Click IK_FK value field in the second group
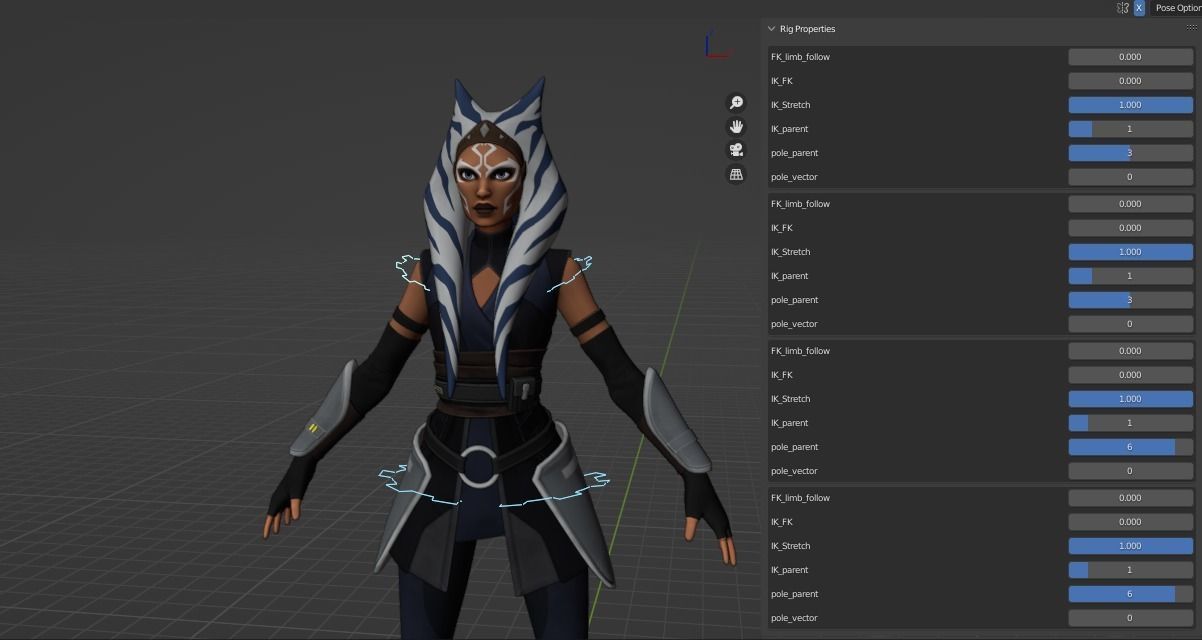 click(x=1130, y=228)
